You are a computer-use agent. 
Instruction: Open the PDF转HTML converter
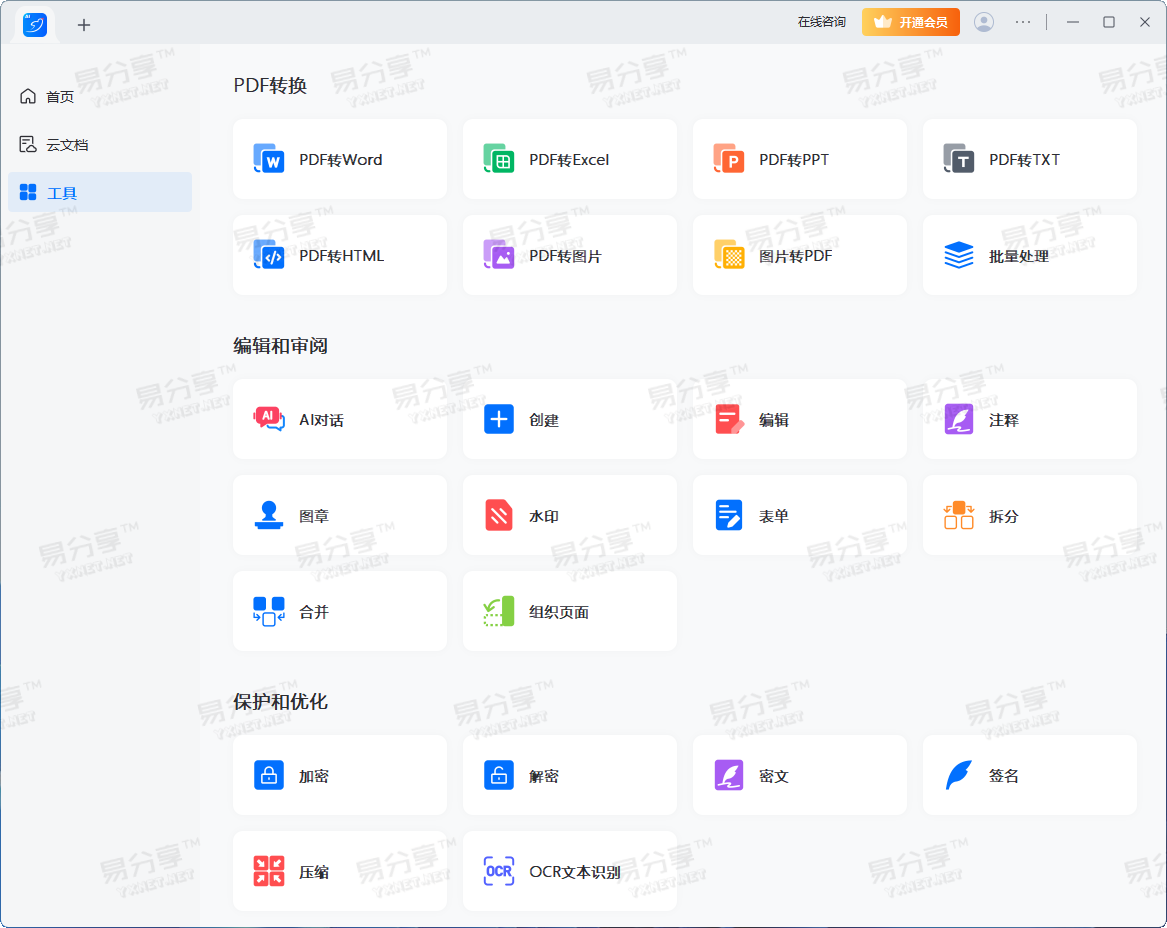click(x=339, y=255)
